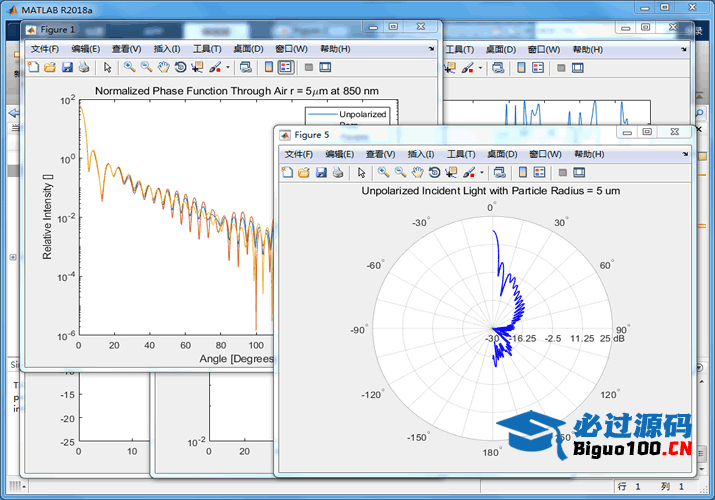Activate Zoom In tool in Figure 5
This screenshot has height=500, width=715.
click(x=384, y=172)
